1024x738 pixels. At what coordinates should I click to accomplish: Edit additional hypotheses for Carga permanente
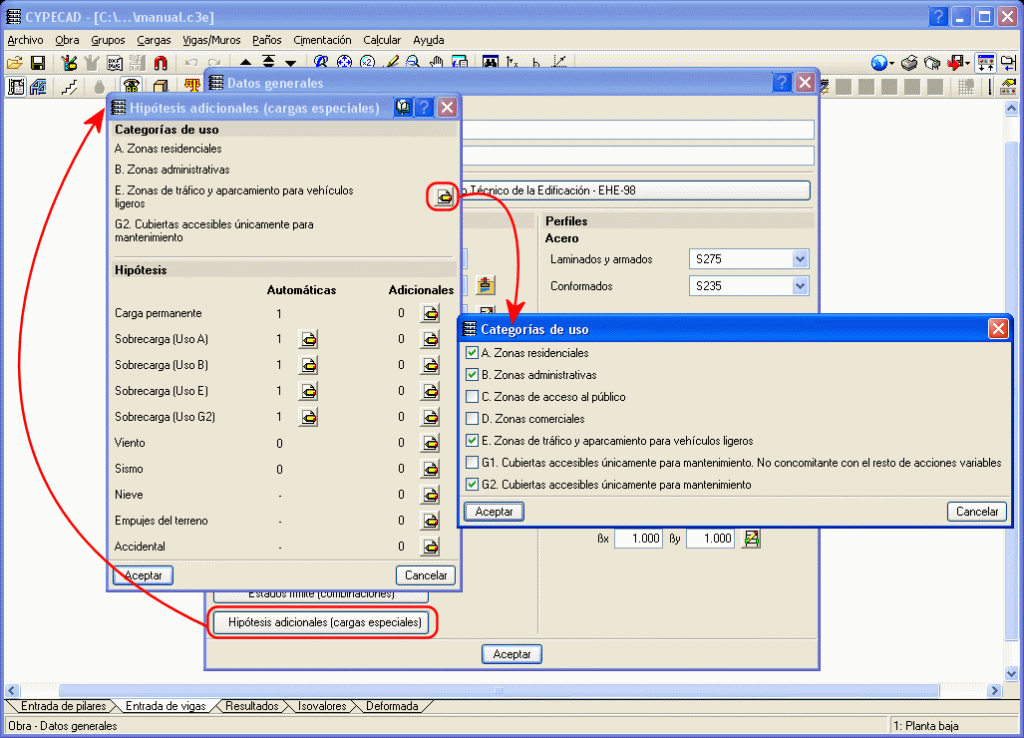click(x=430, y=313)
